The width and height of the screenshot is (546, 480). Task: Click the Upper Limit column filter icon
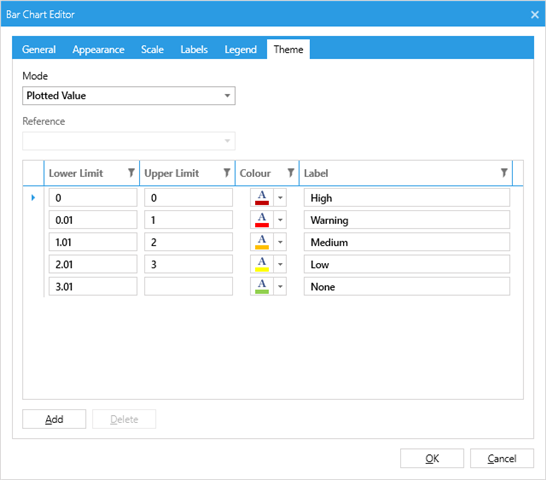tap(227, 172)
